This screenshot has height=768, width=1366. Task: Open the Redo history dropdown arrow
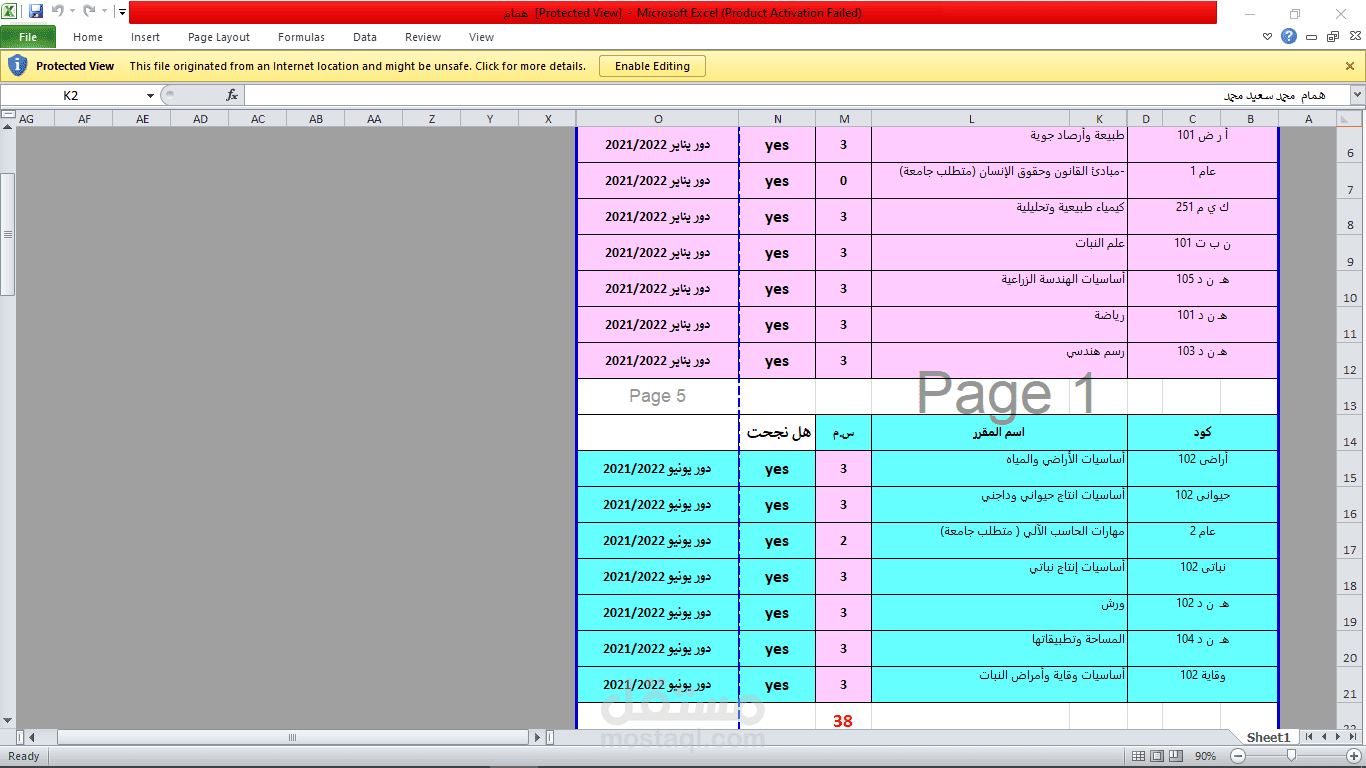104,12
